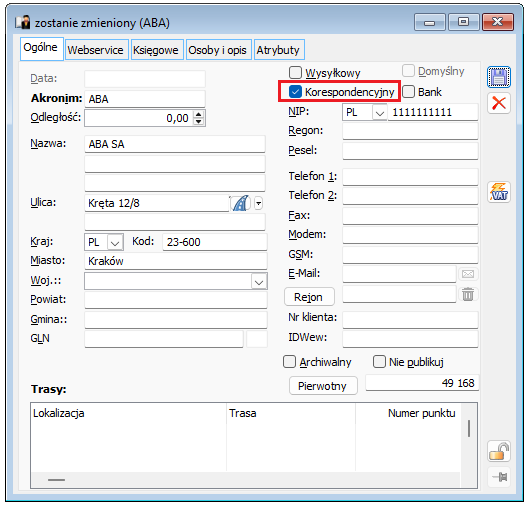This screenshot has height=505, width=528.
Task: Open the map icon beside Ulica
Action: (240, 203)
